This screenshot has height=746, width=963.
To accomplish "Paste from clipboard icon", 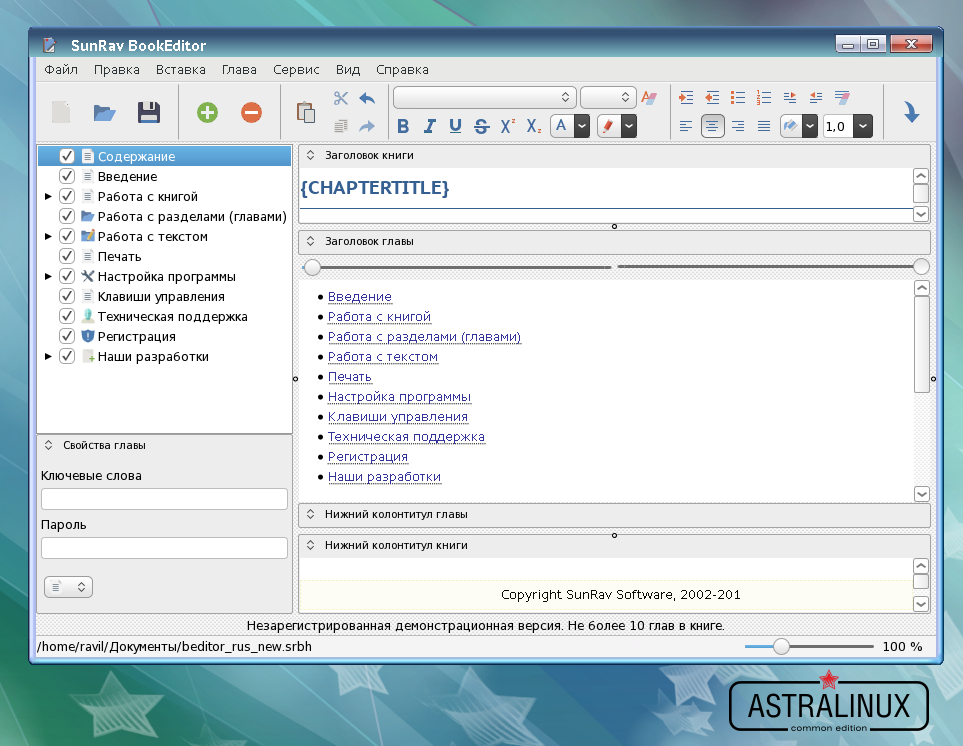I will (305, 112).
